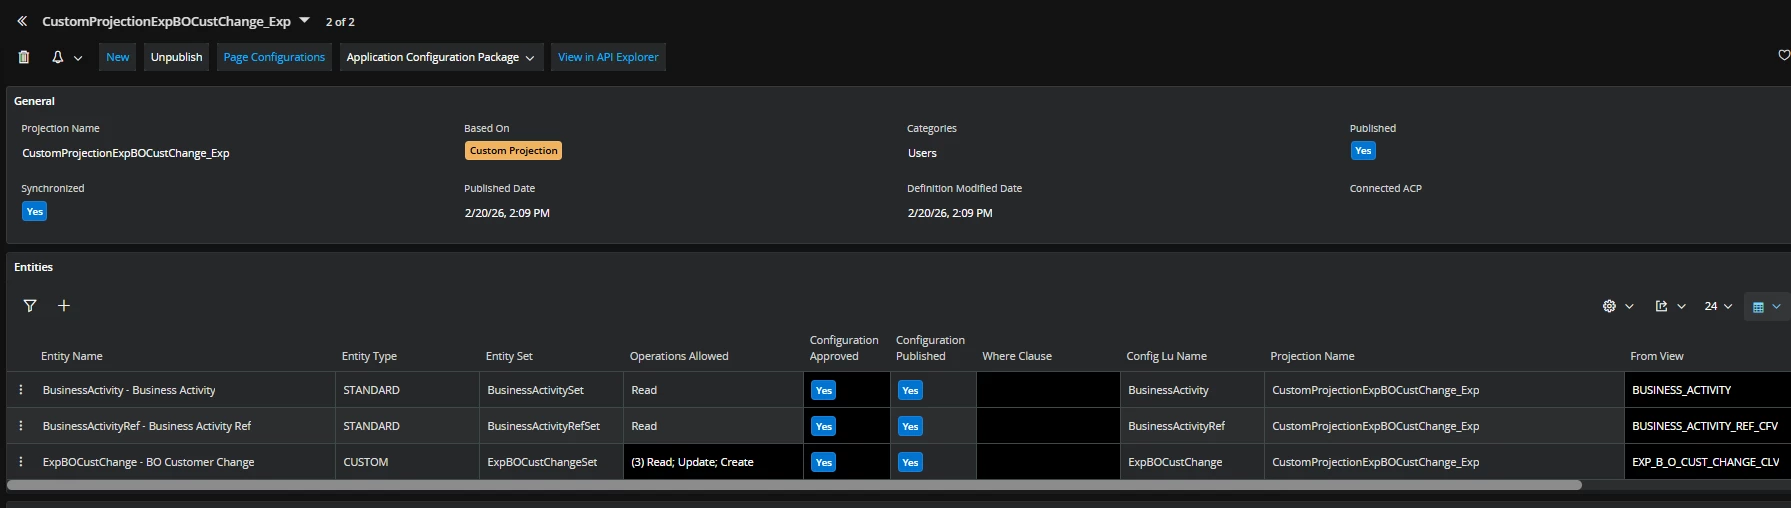Image resolution: width=1791 pixels, height=508 pixels.
Task: Open View in API Explorer
Action: (x=608, y=57)
